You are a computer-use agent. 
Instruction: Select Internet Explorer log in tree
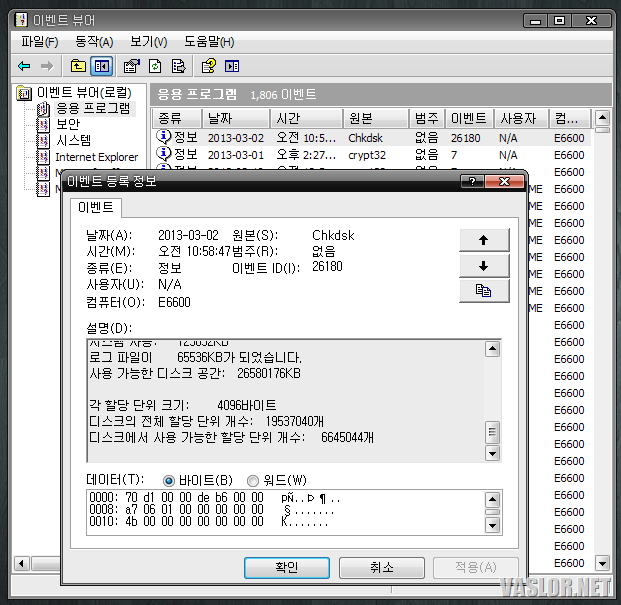click(96, 157)
